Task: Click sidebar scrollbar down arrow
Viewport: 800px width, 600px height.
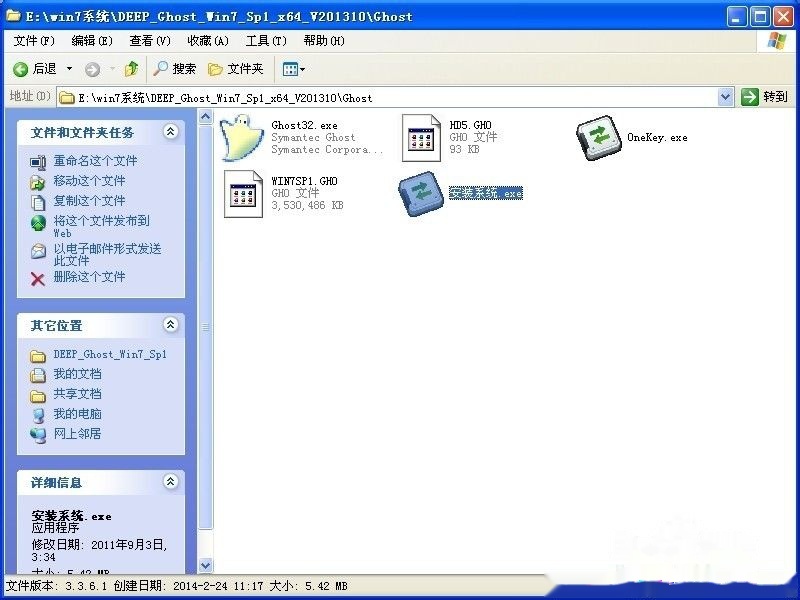Action: pyautogui.click(x=205, y=565)
